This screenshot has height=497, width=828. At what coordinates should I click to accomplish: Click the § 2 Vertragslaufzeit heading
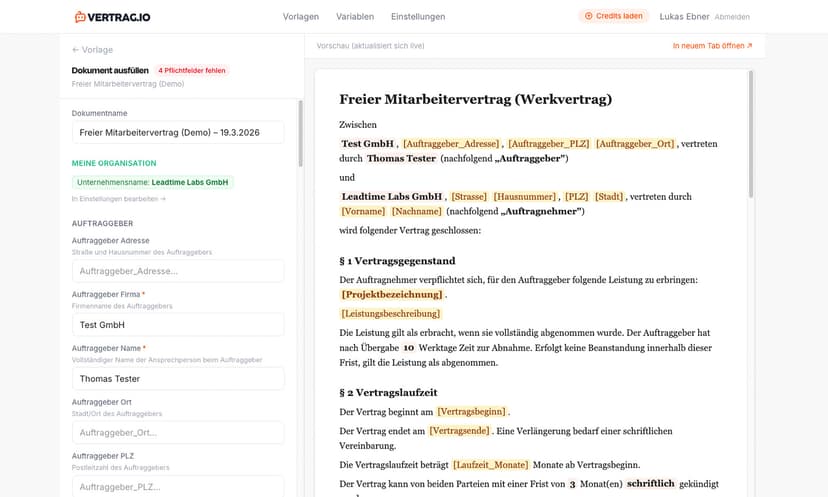[388, 392]
